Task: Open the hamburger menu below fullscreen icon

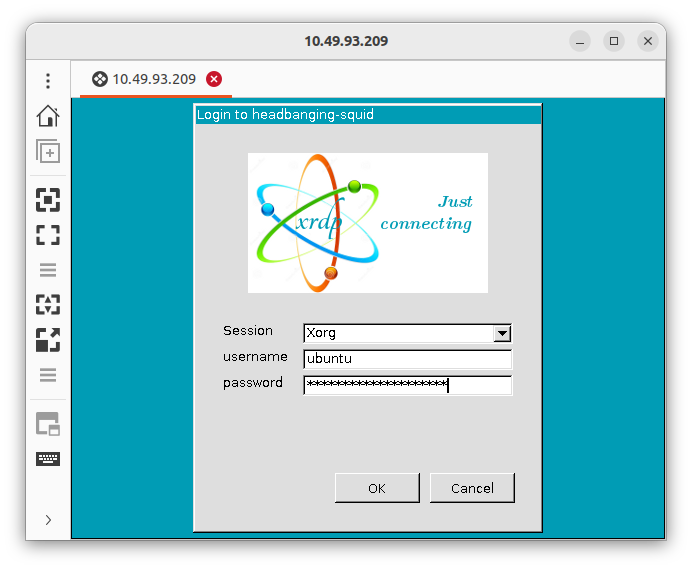Action: [48, 270]
